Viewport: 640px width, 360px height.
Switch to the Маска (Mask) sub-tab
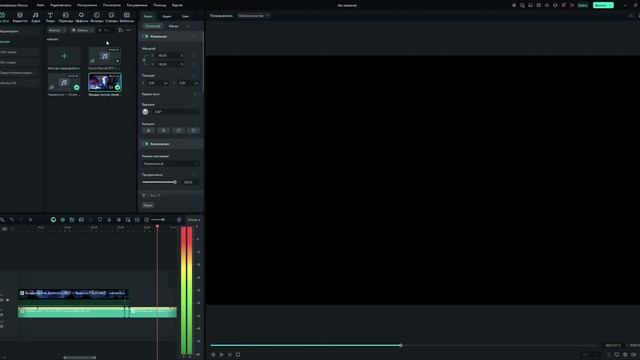pyautogui.click(x=173, y=26)
